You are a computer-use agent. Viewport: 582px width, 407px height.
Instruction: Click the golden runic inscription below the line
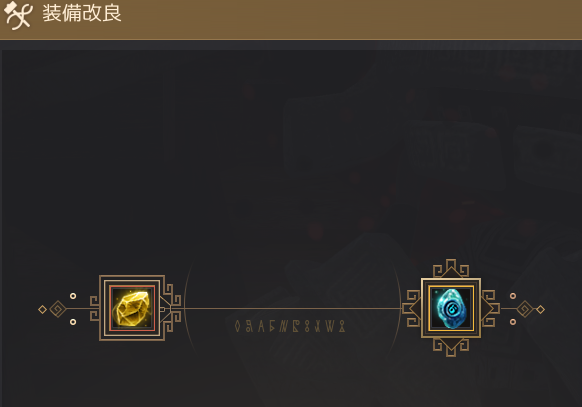(x=290, y=326)
